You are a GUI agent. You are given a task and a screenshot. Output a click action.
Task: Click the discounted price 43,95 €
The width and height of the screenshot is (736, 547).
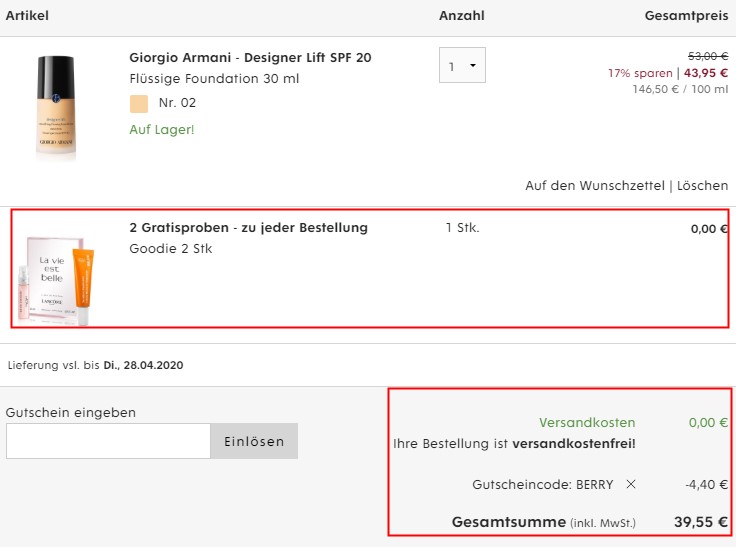[706, 73]
